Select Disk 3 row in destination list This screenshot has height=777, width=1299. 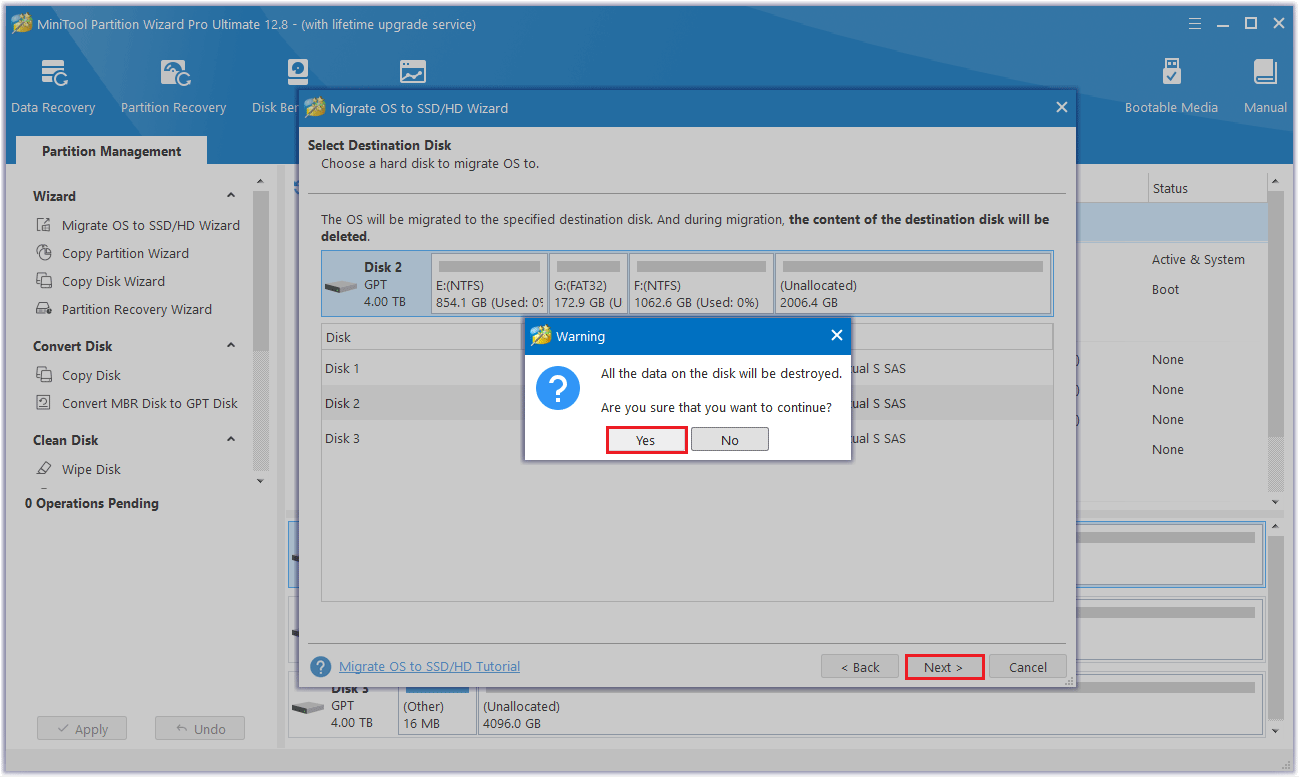(687, 438)
